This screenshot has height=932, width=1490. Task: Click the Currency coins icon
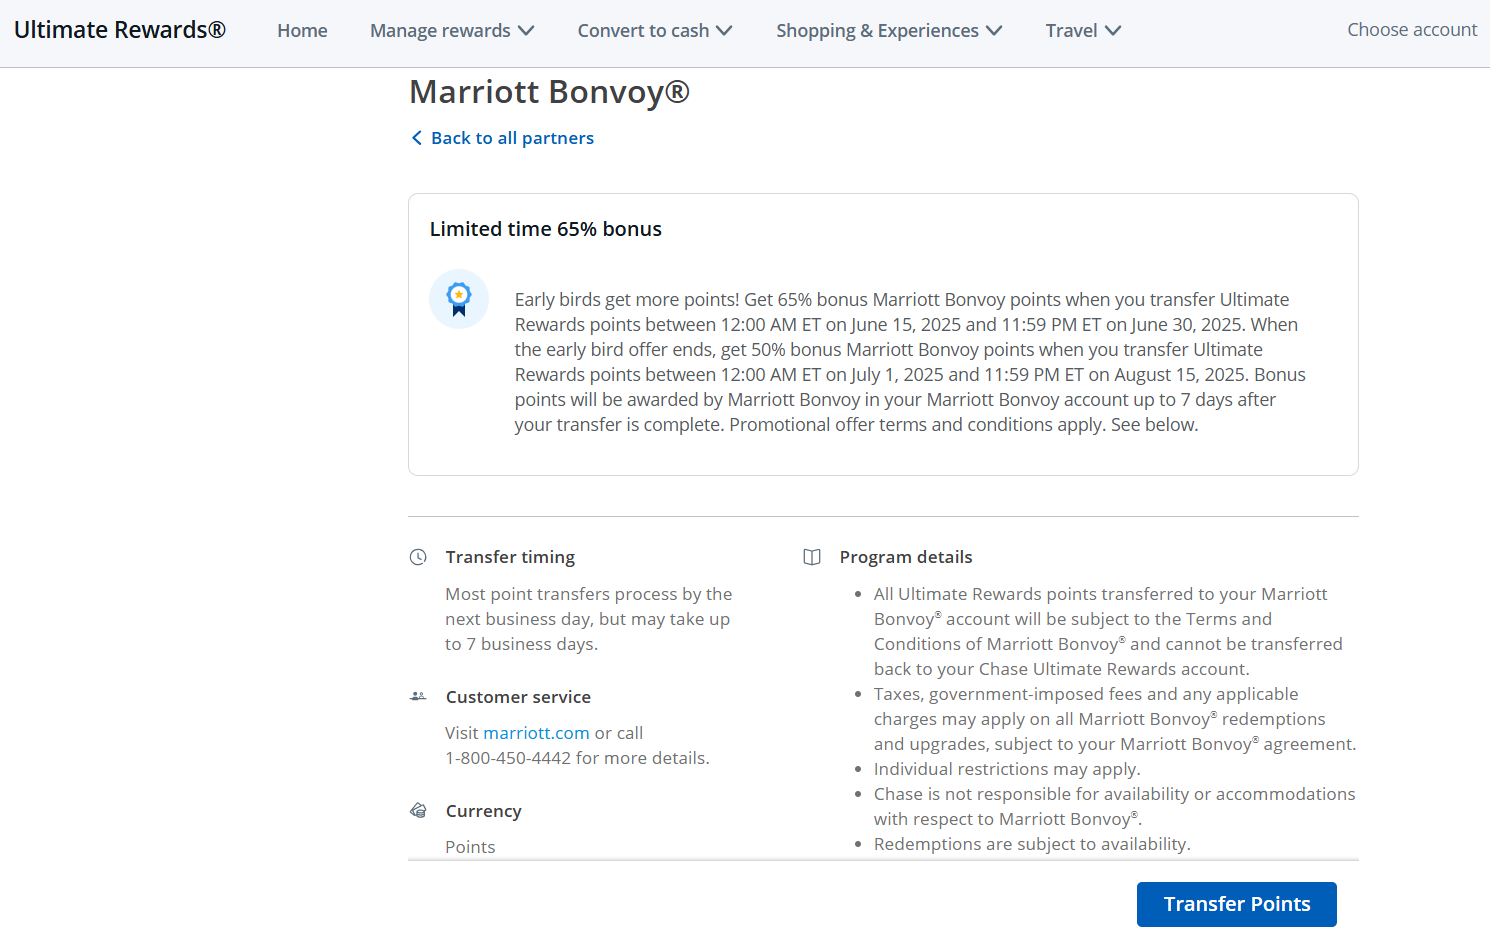[418, 810]
